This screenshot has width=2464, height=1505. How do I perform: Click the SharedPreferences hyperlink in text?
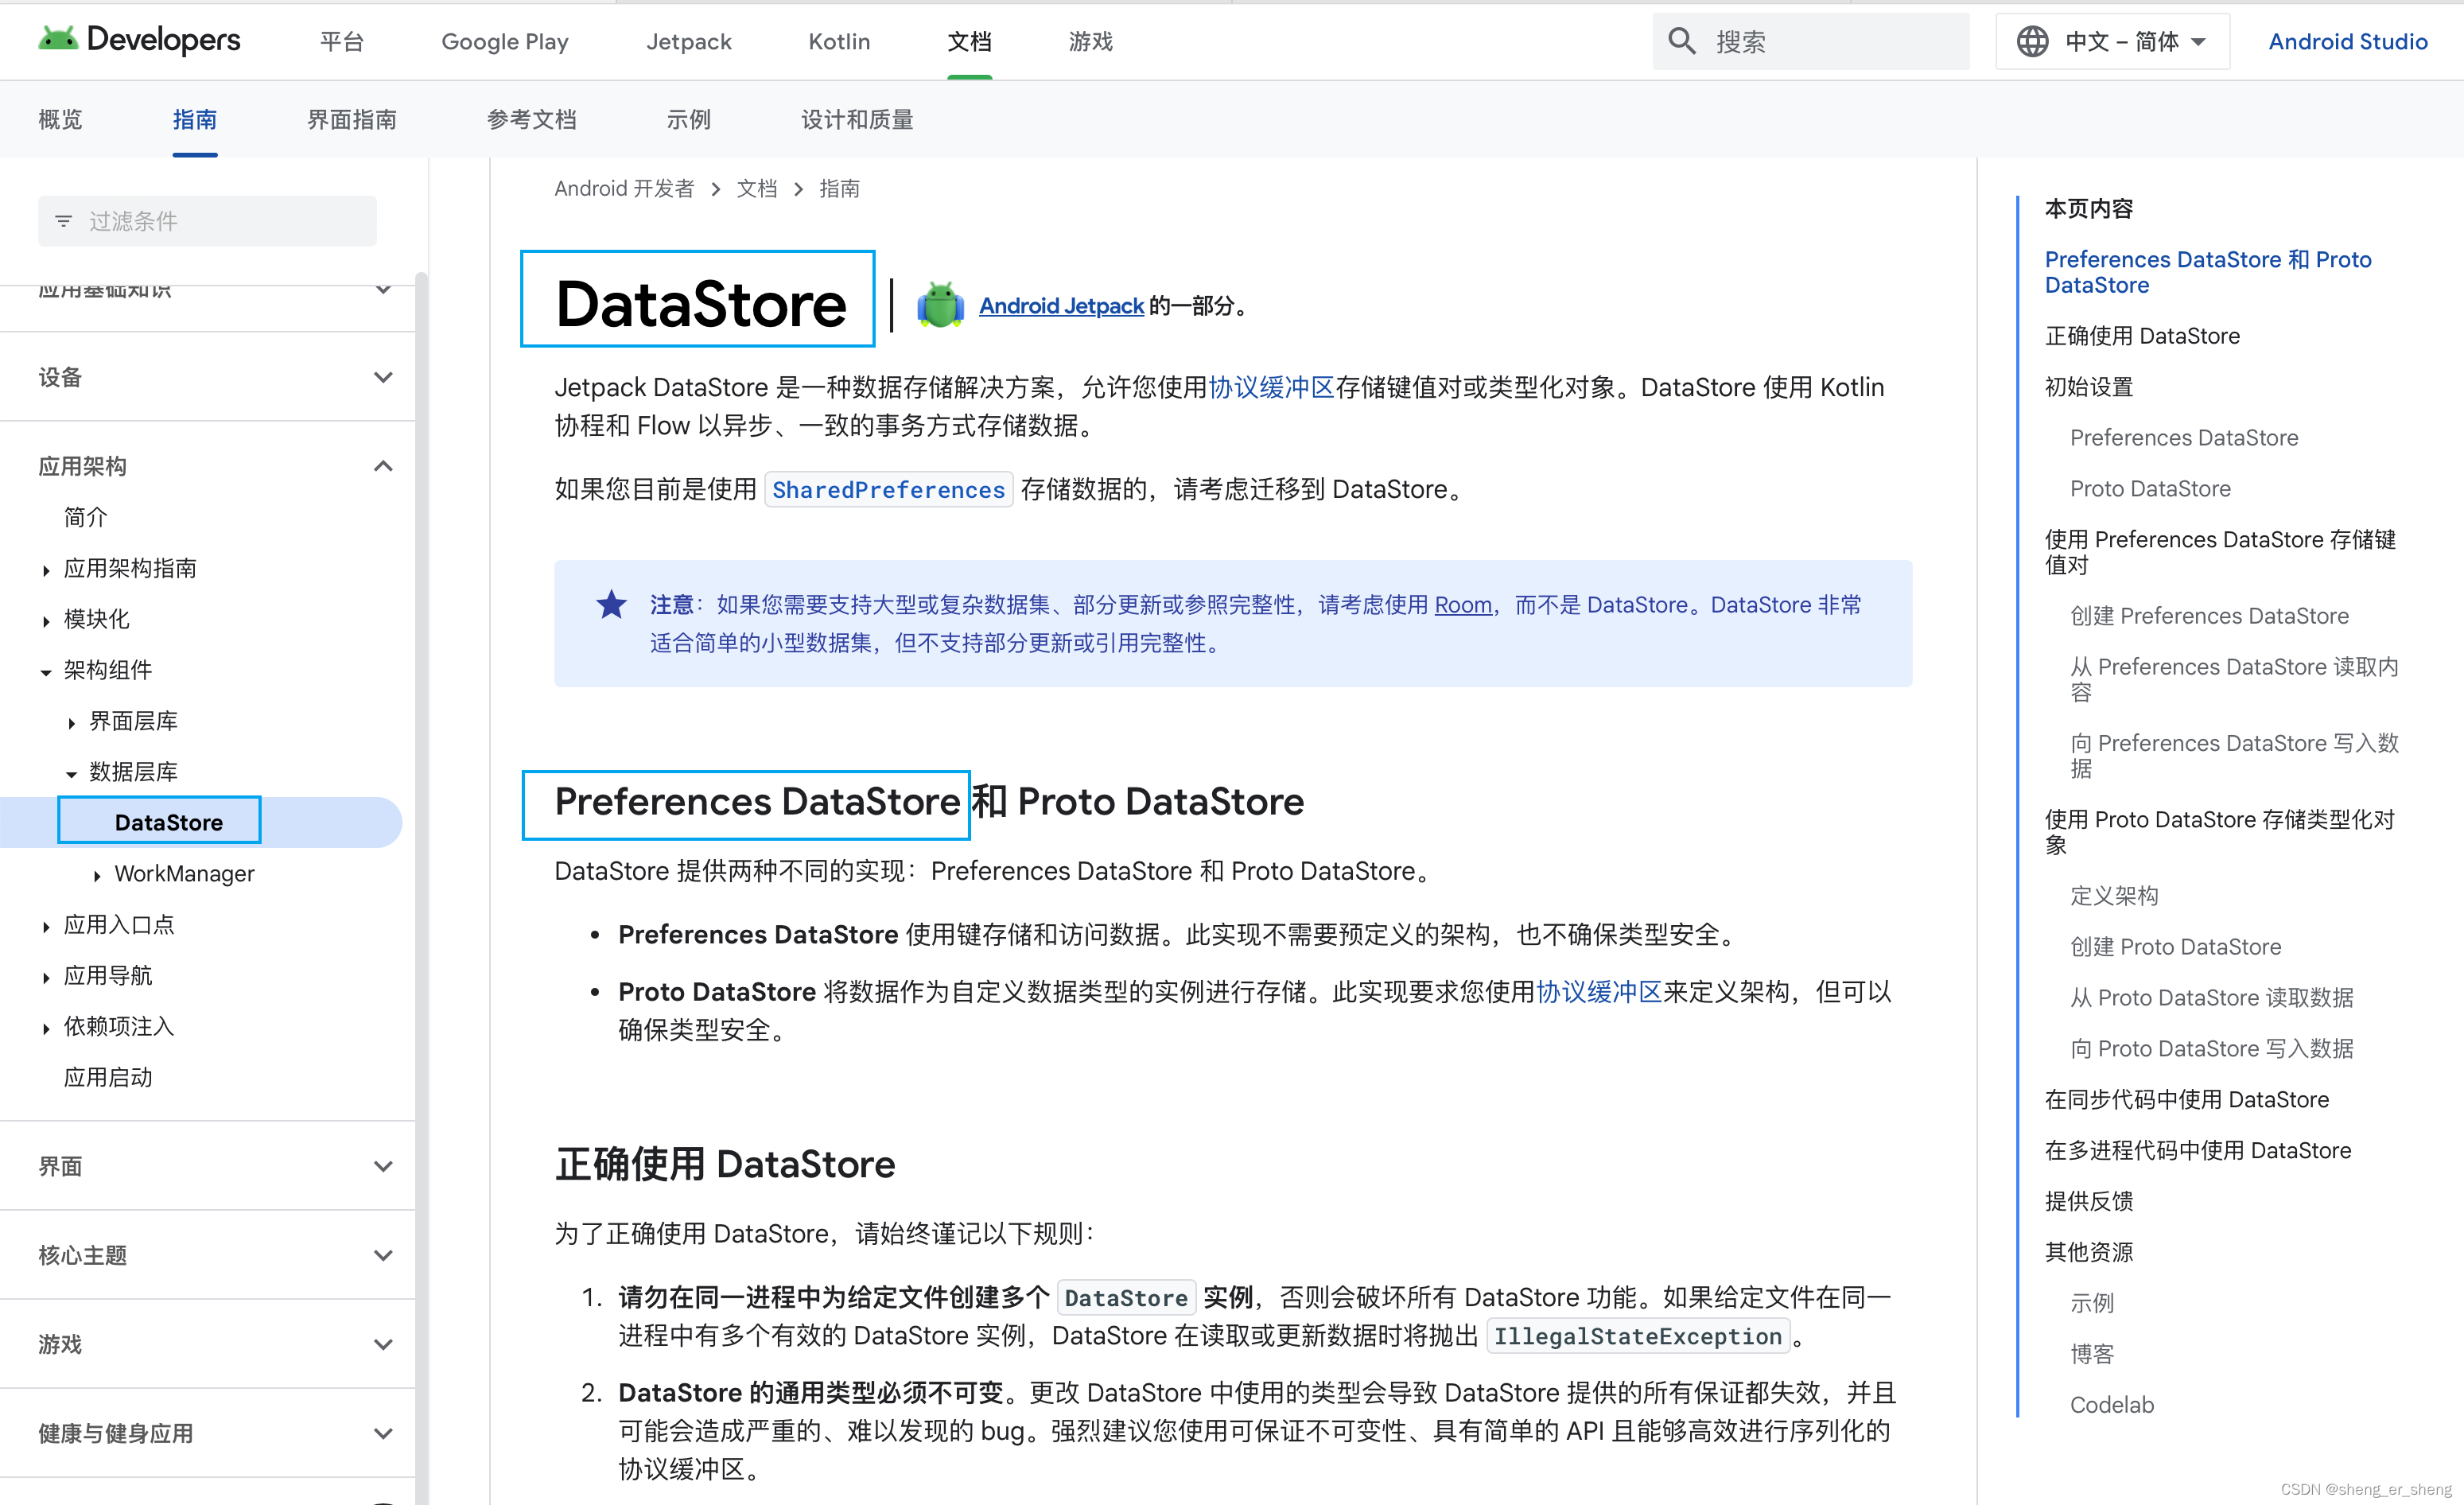pyautogui.click(x=887, y=489)
